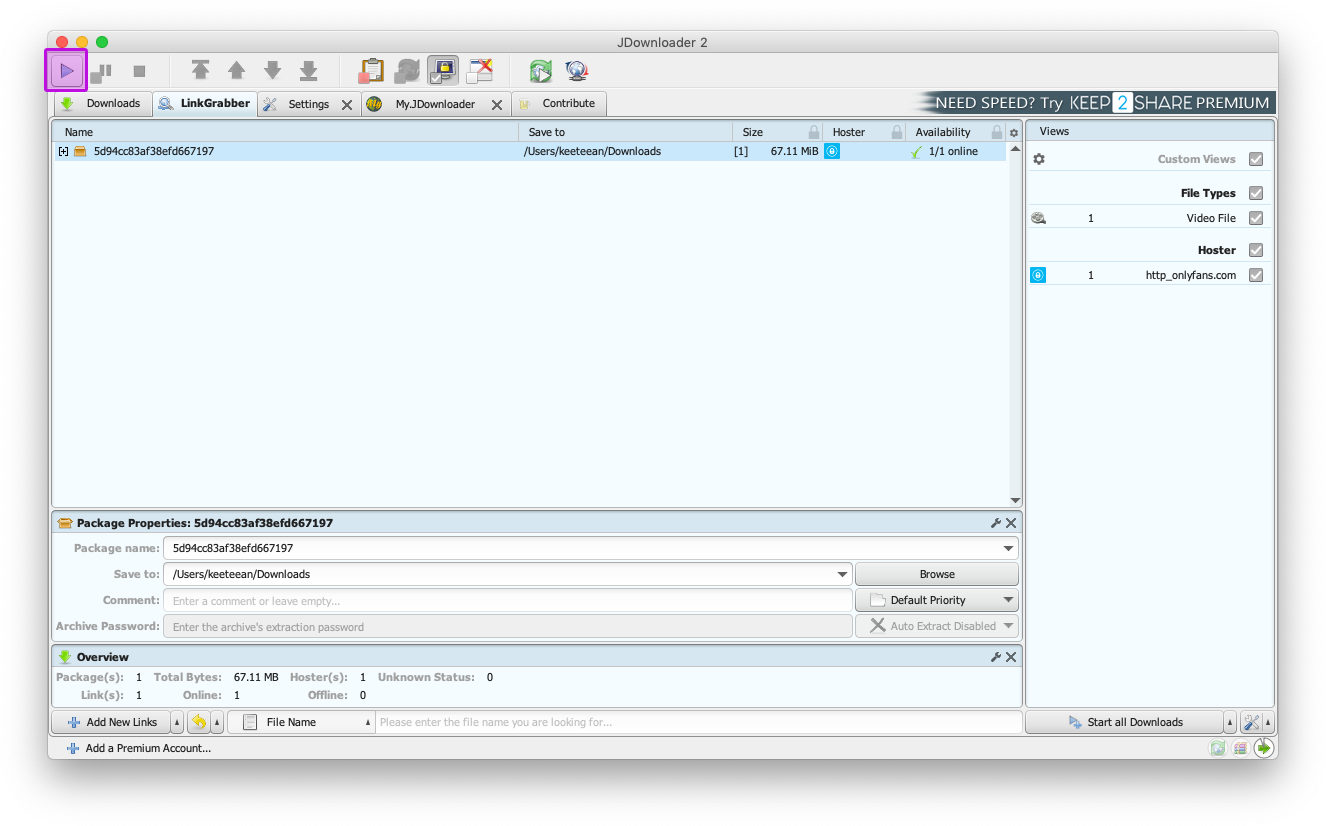The width and height of the screenshot is (1326, 826).
Task: Click the Video File type icon in Views
Action: (x=1039, y=218)
